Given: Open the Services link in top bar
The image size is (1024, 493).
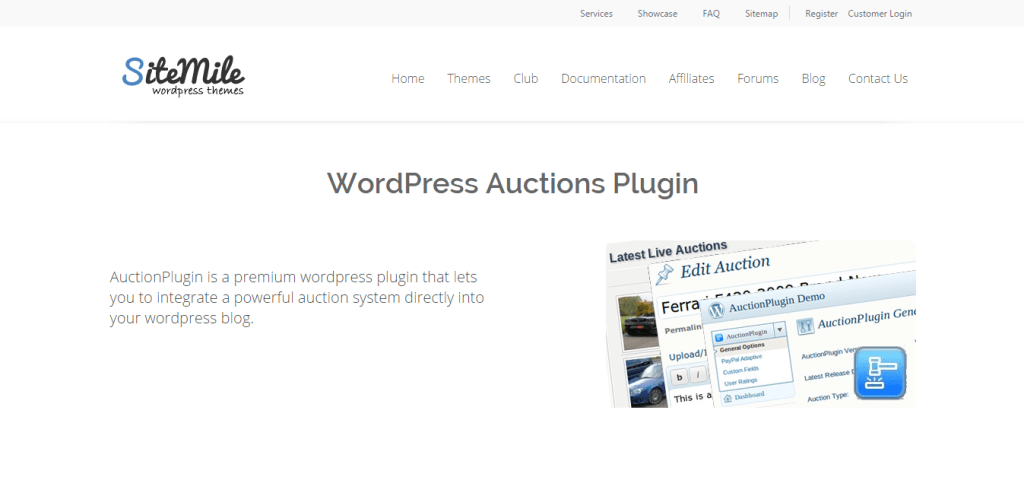Looking at the screenshot, I should (x=596, y=14).
